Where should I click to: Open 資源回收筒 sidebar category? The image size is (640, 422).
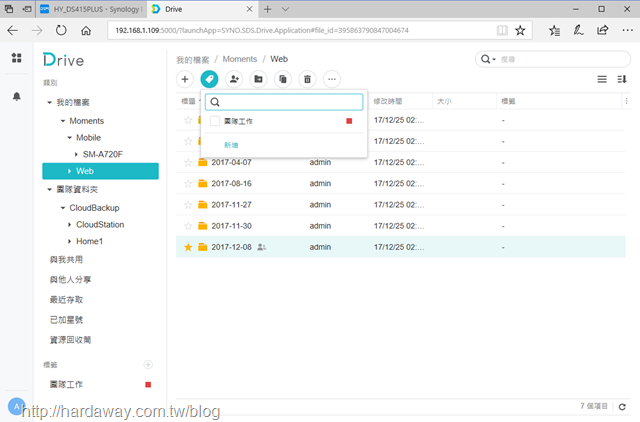[x=70, y=340]
